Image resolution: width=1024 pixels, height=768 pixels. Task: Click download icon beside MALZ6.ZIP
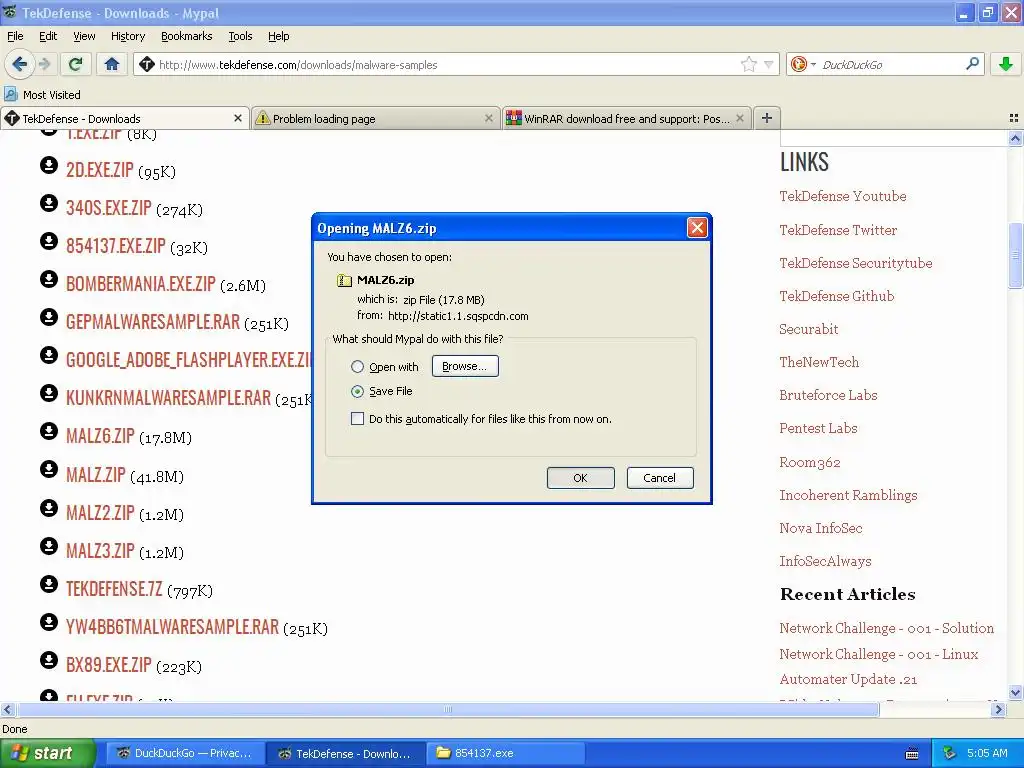click(x=49, y=431)
